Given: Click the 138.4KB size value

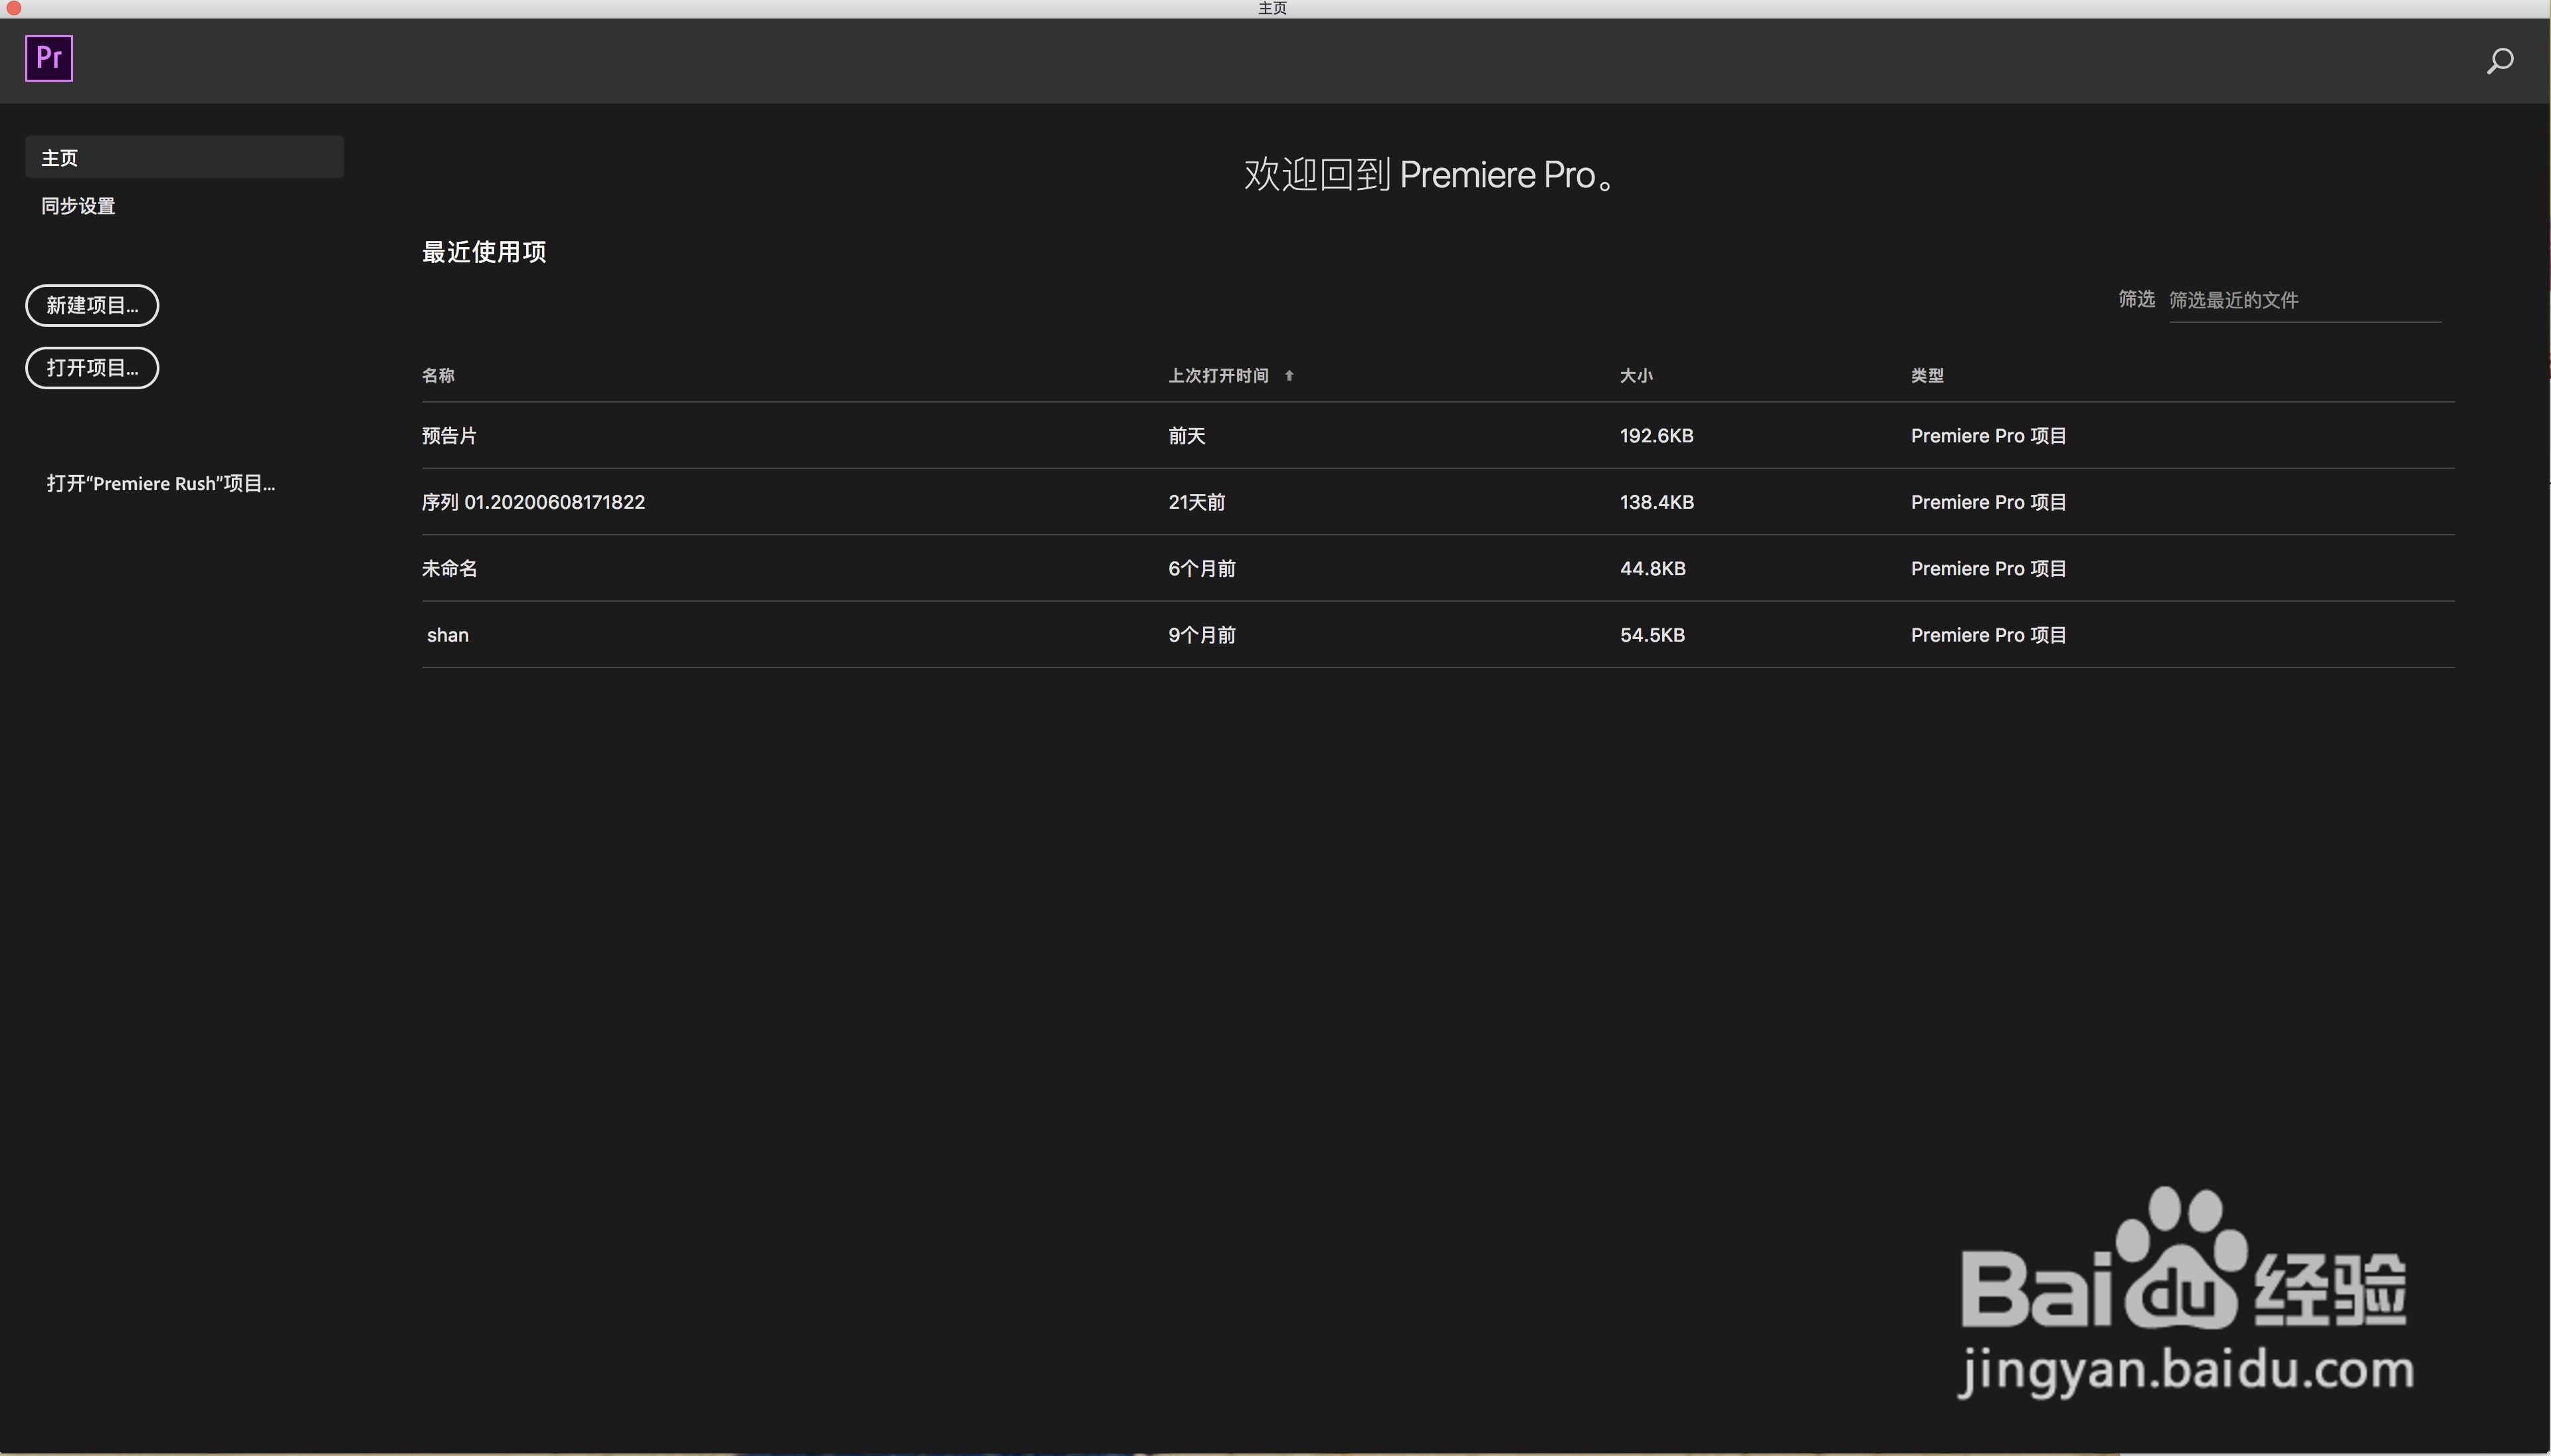Looking at the screenshot, I should click(1657, 502).
